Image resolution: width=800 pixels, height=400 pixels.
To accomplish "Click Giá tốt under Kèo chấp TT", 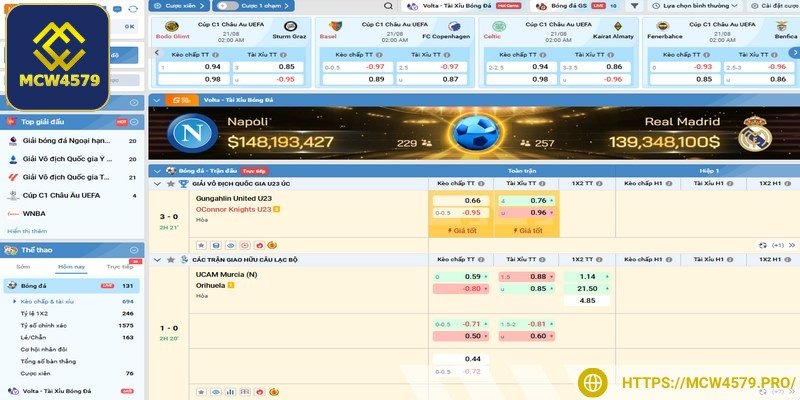I will 461,231.
